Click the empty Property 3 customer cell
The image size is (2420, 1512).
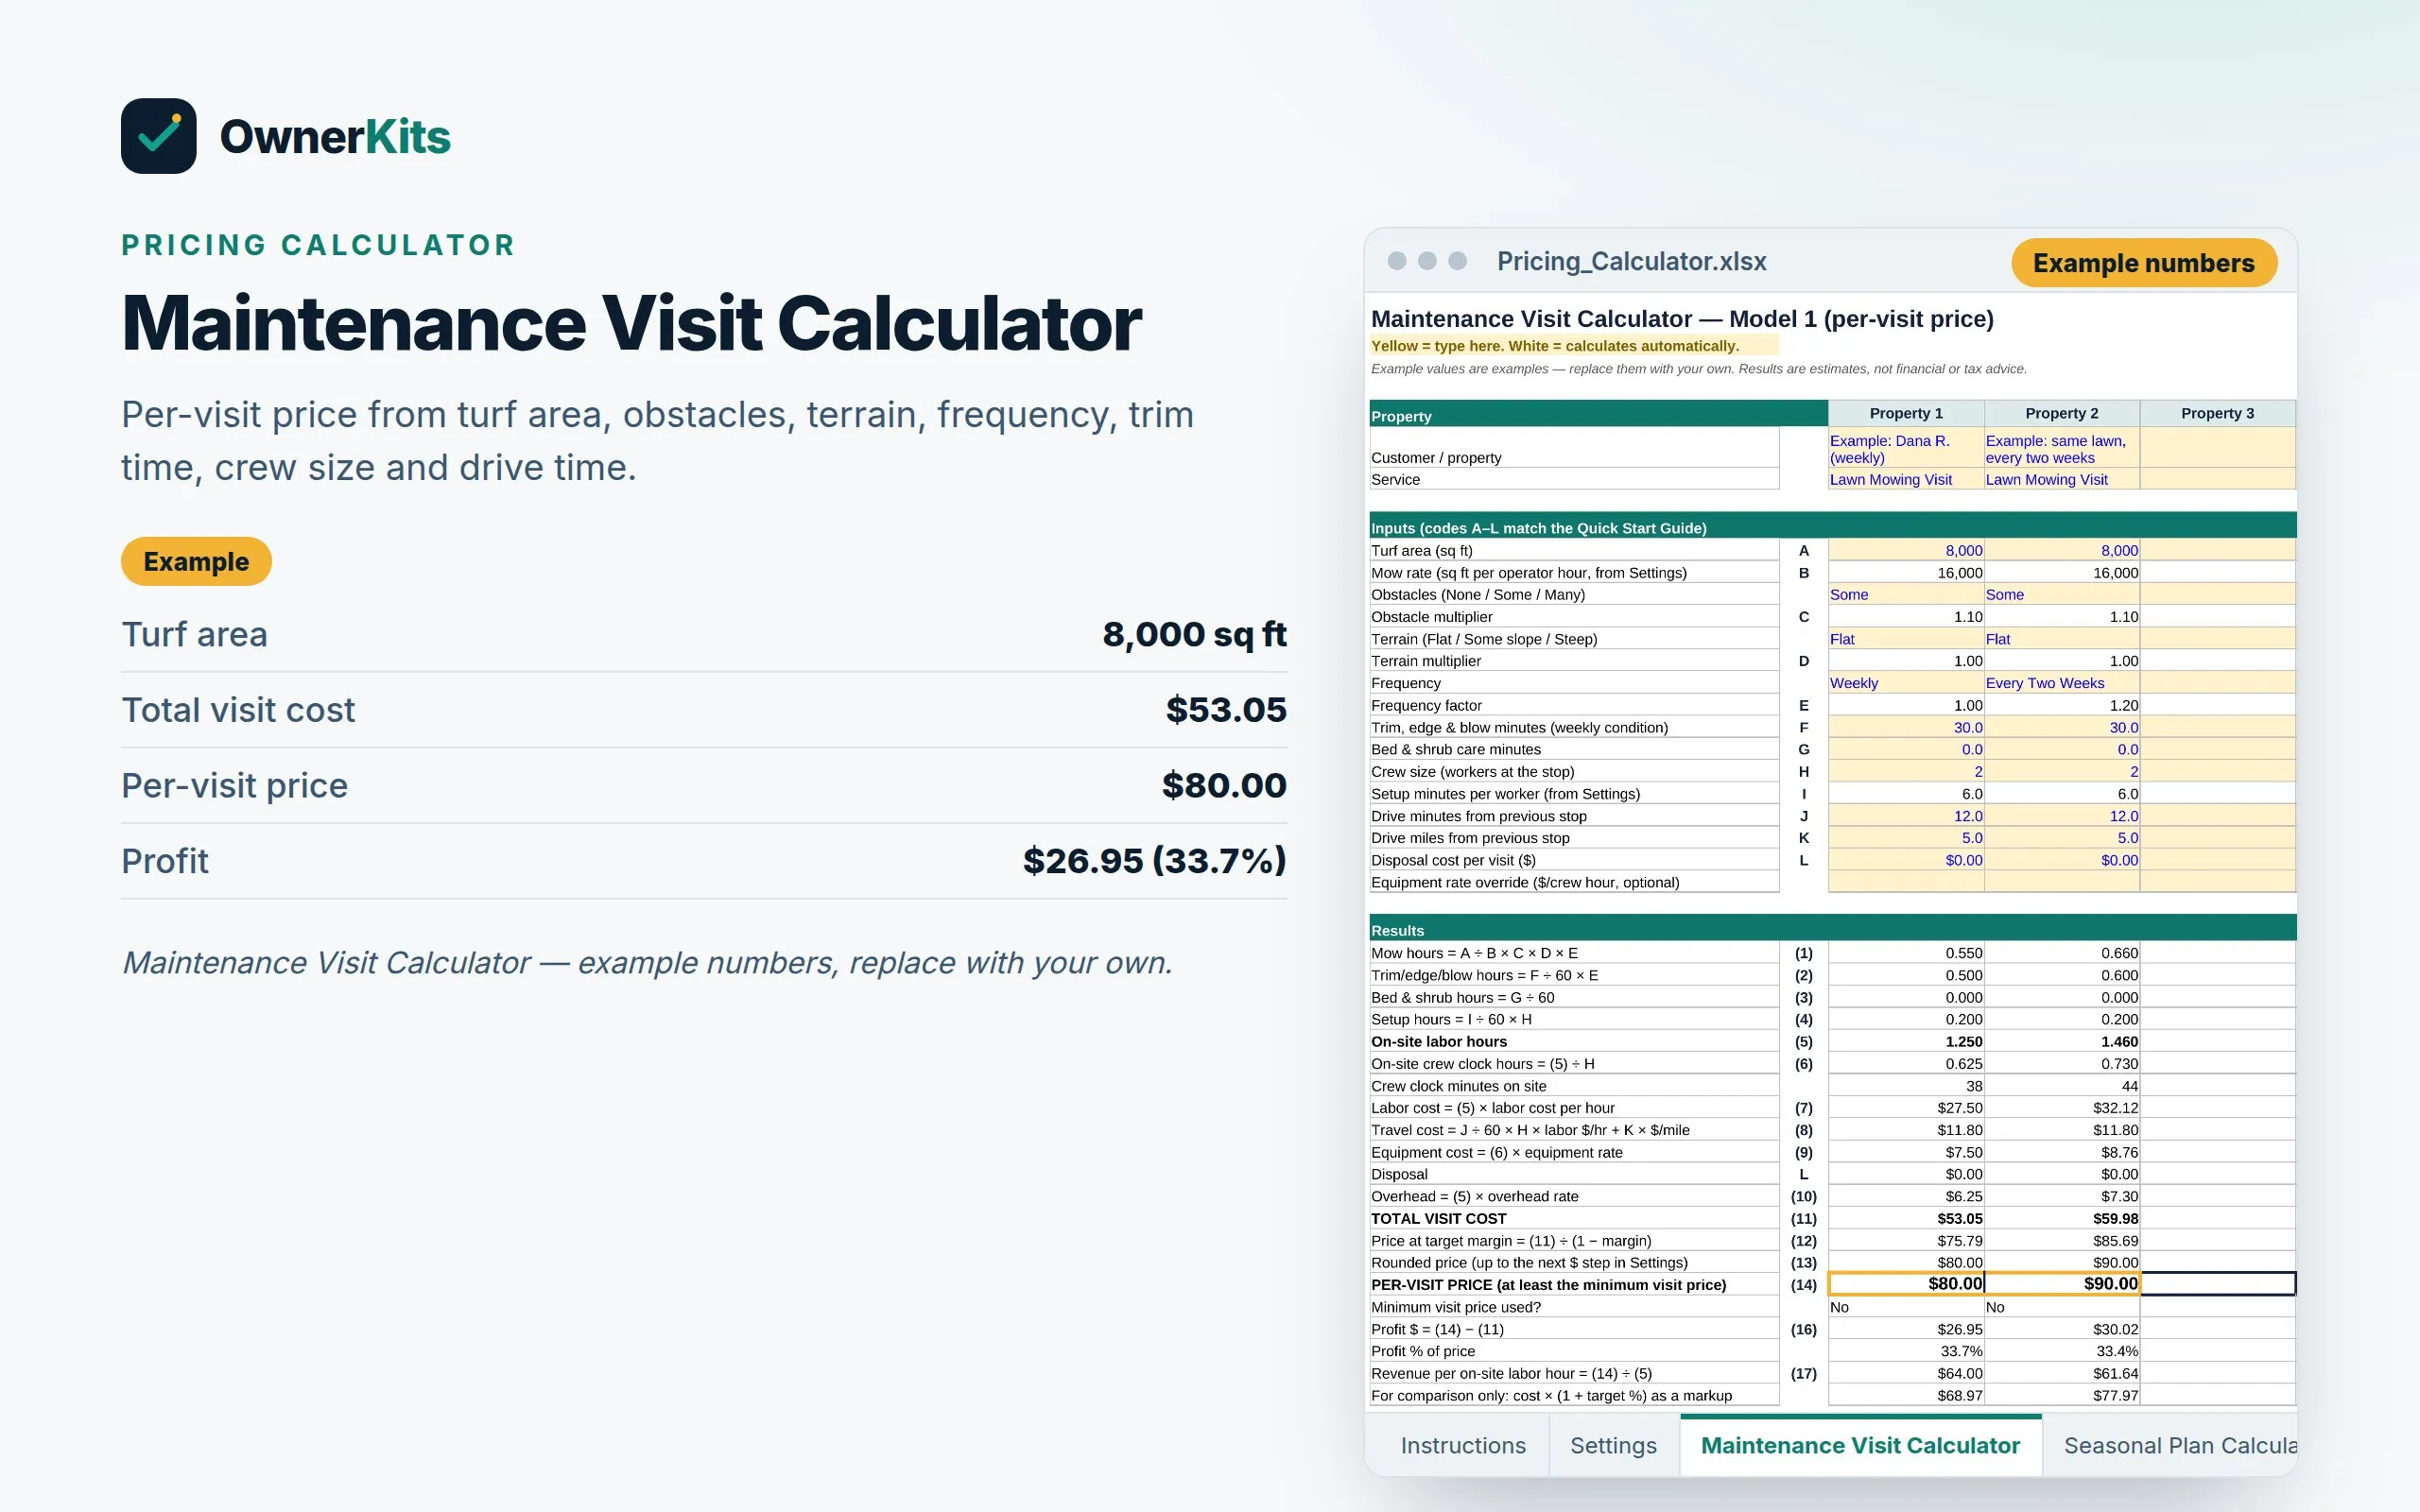pyautogui.click(x=2218, y=448)
